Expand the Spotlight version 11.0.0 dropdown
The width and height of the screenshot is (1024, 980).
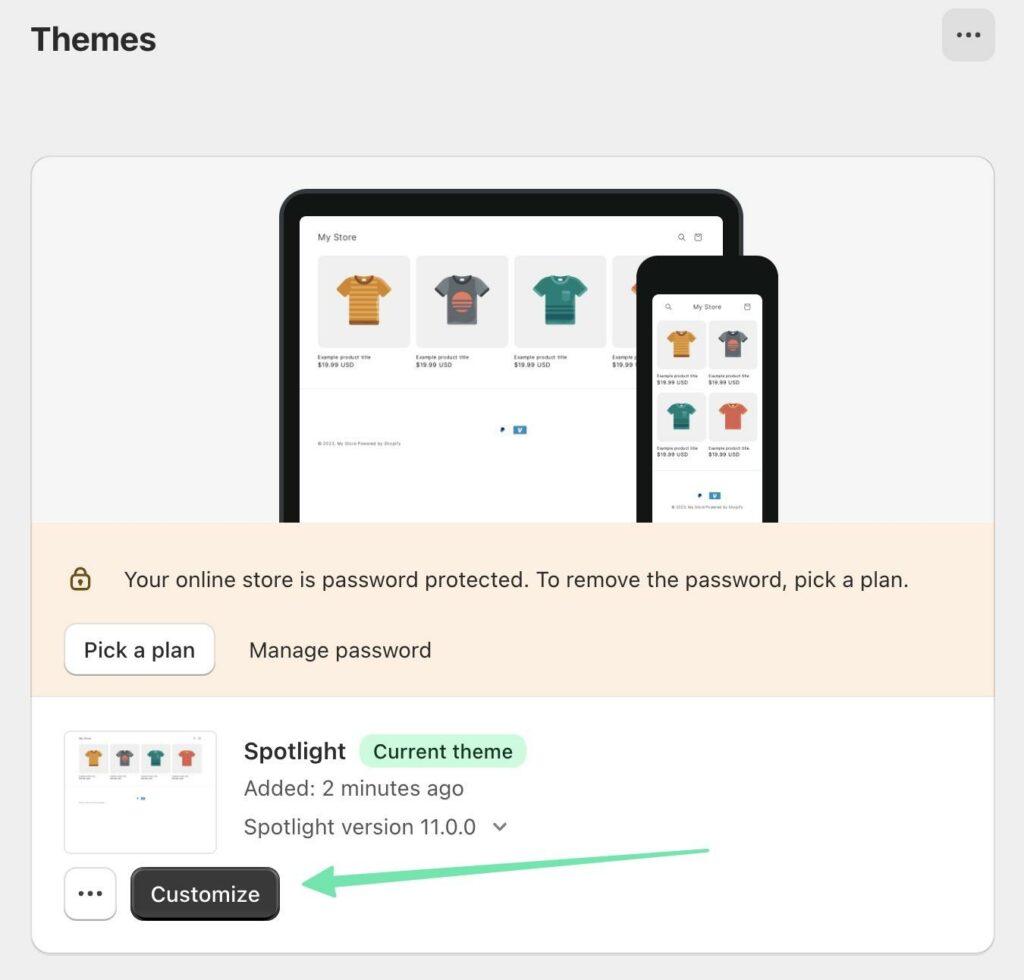(501, 827)
